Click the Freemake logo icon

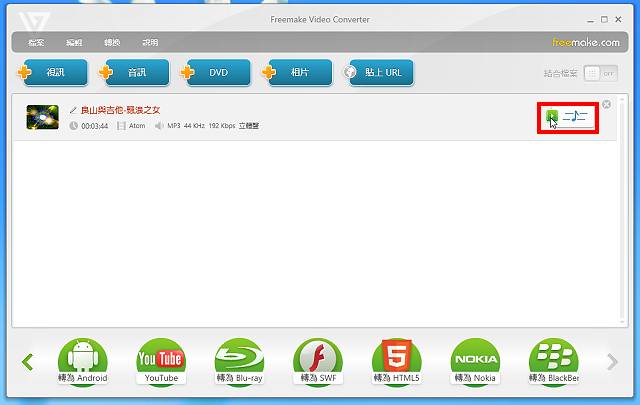(34, 22)
